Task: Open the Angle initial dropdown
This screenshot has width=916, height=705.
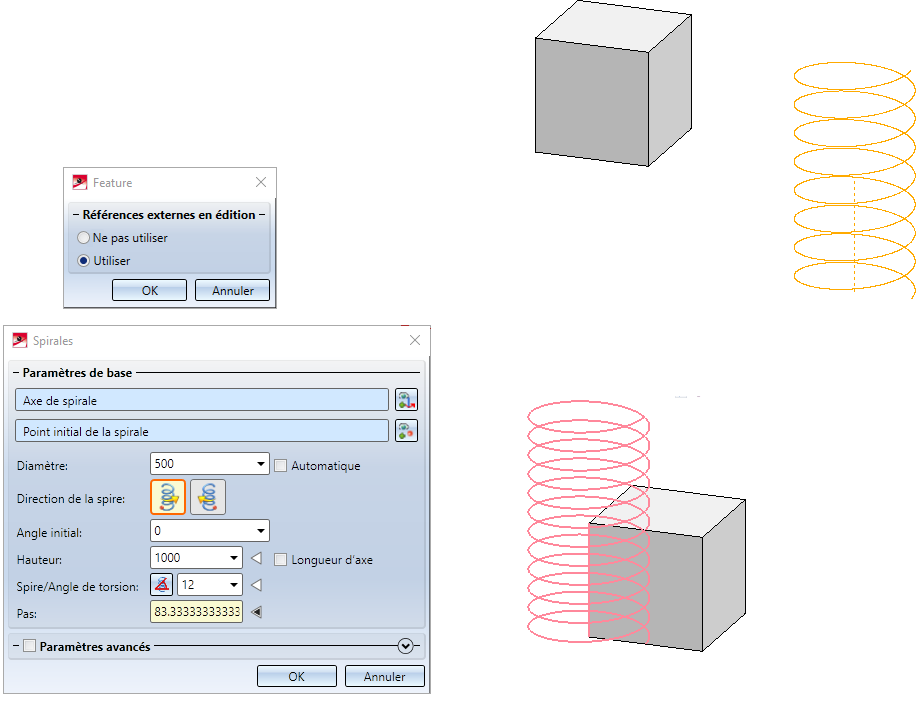Action: [x=261, y=531]
